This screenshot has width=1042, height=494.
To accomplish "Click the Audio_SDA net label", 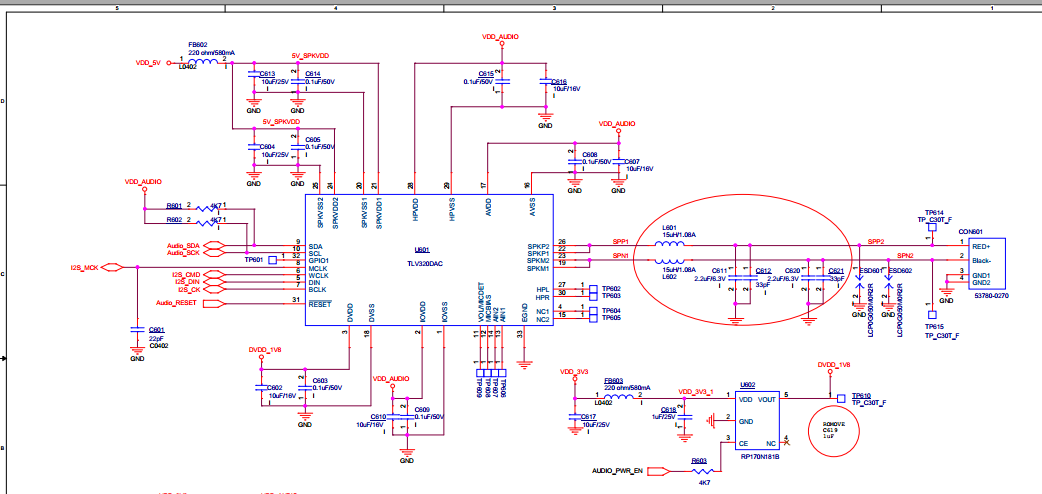I will pos(183,245).
